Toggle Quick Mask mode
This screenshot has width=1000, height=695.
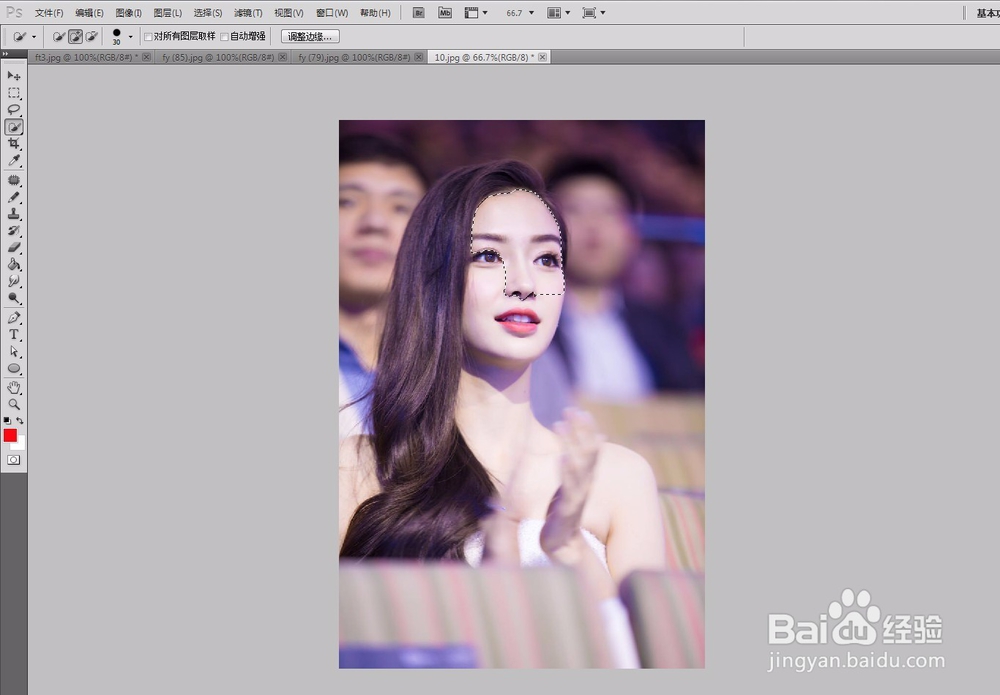pyautogui.click(x=13, y=460)
